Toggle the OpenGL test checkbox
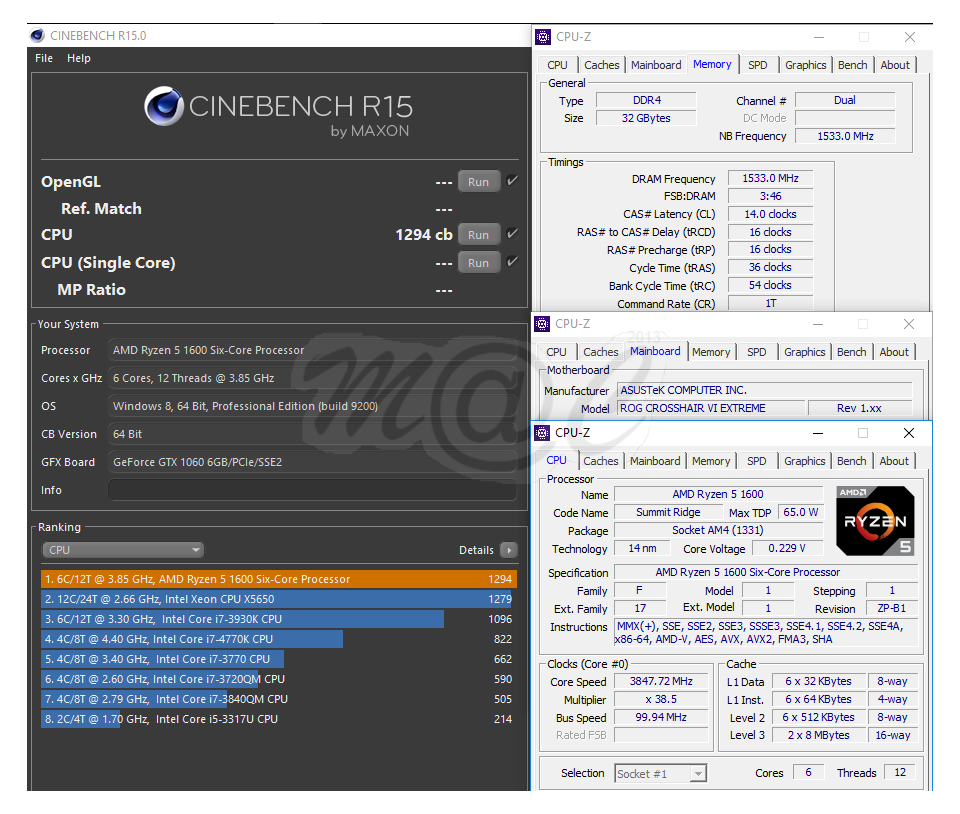 tap(512, 181)
